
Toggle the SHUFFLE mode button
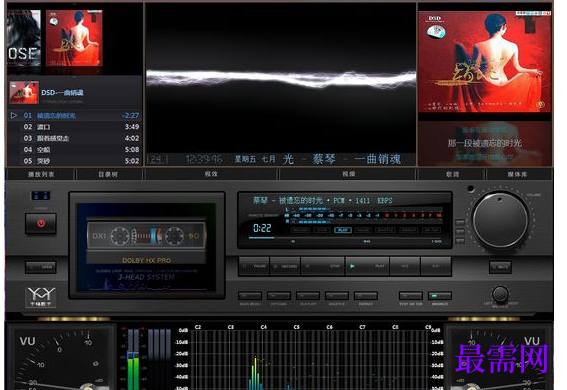(337, 296)
